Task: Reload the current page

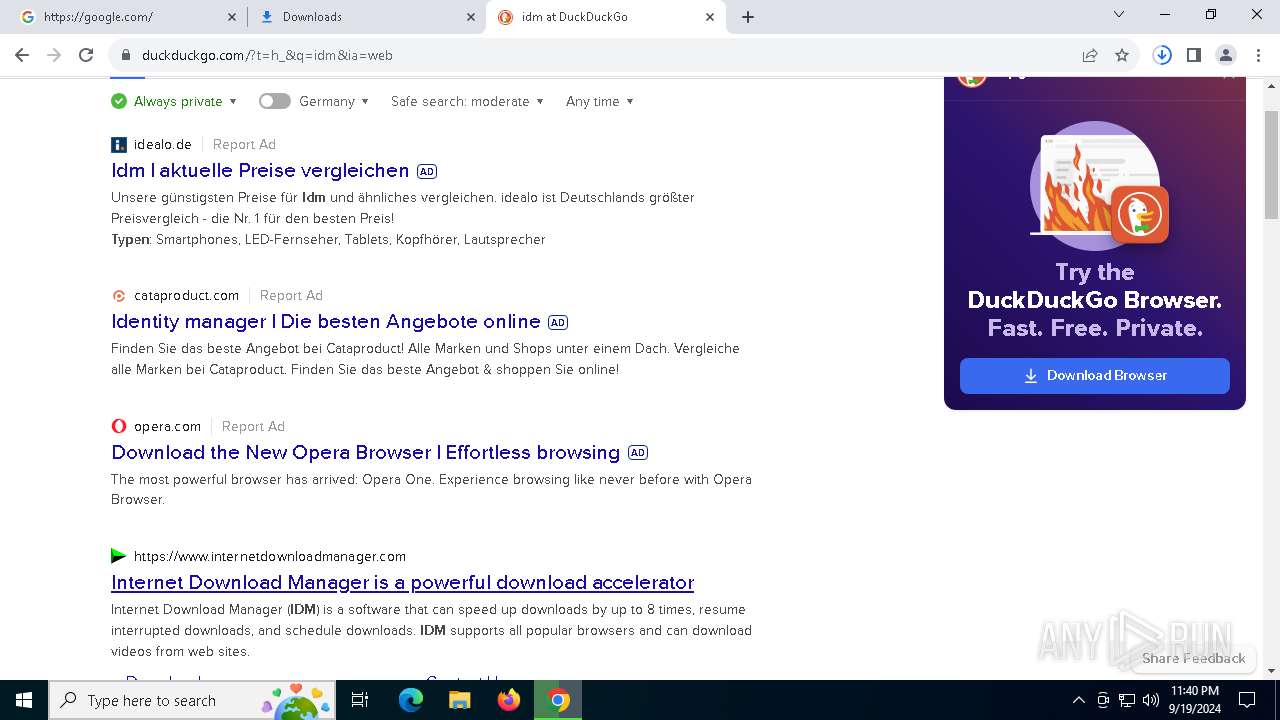Action: pos(86,55)
